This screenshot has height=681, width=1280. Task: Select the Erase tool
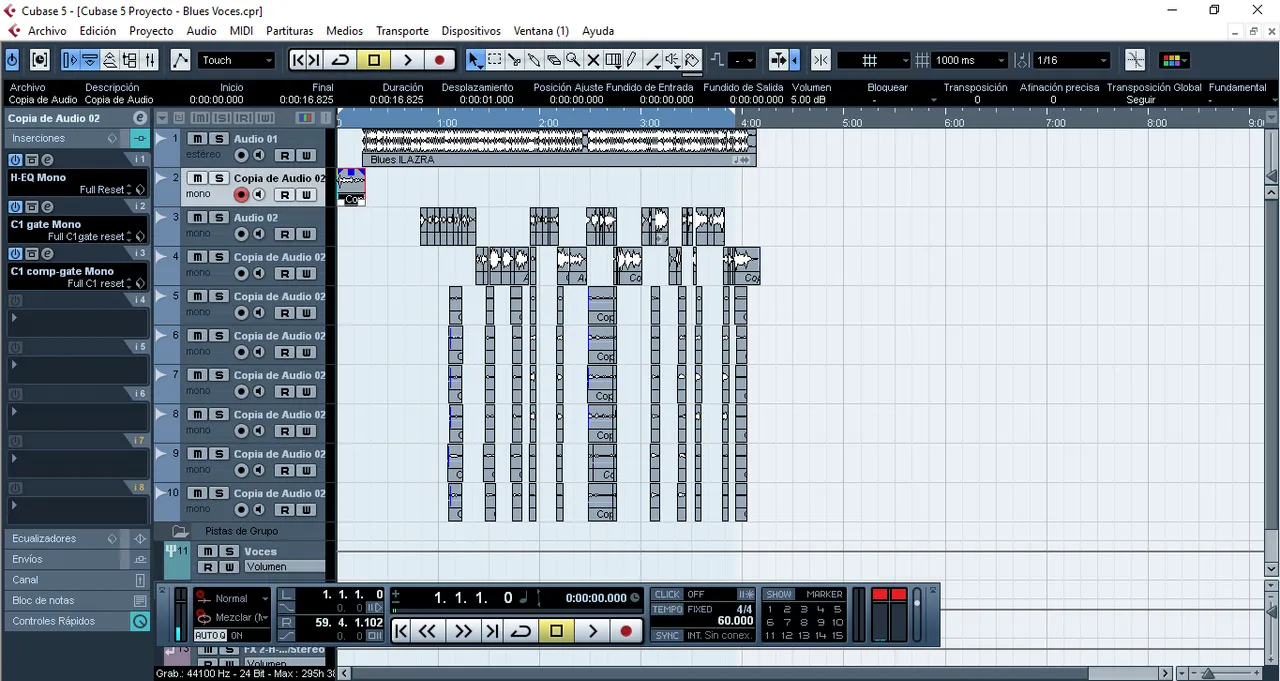pos(553,60)
